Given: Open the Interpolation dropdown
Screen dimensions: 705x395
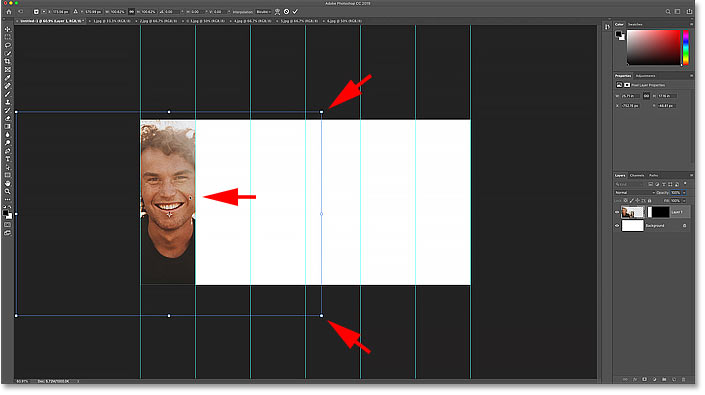Looking at the screenshot, I should coord(263,12).
